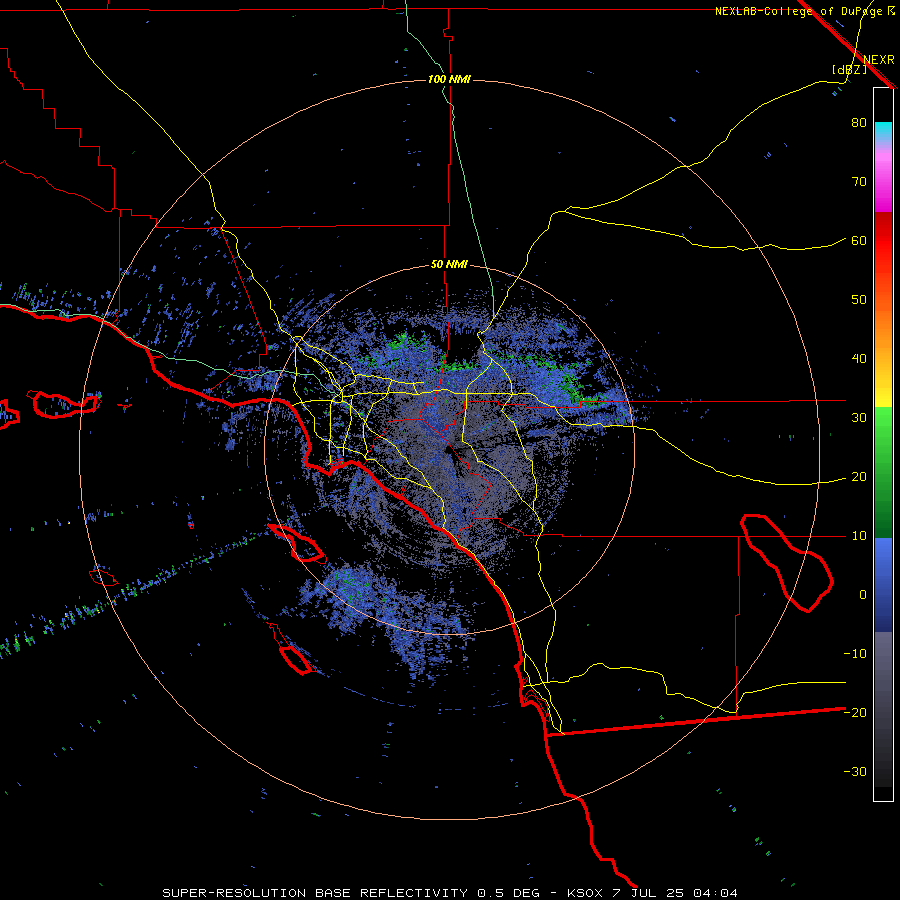Click the "-20" value on the dBZ scale
The image size is (900, 900).
tap(855, 713)
